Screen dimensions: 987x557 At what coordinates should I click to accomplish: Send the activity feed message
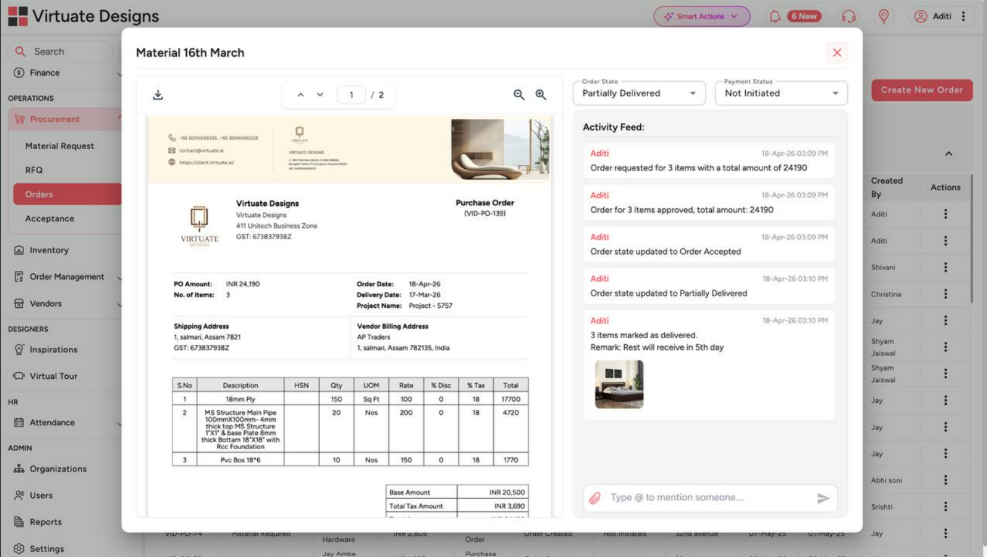pos(823,498)
